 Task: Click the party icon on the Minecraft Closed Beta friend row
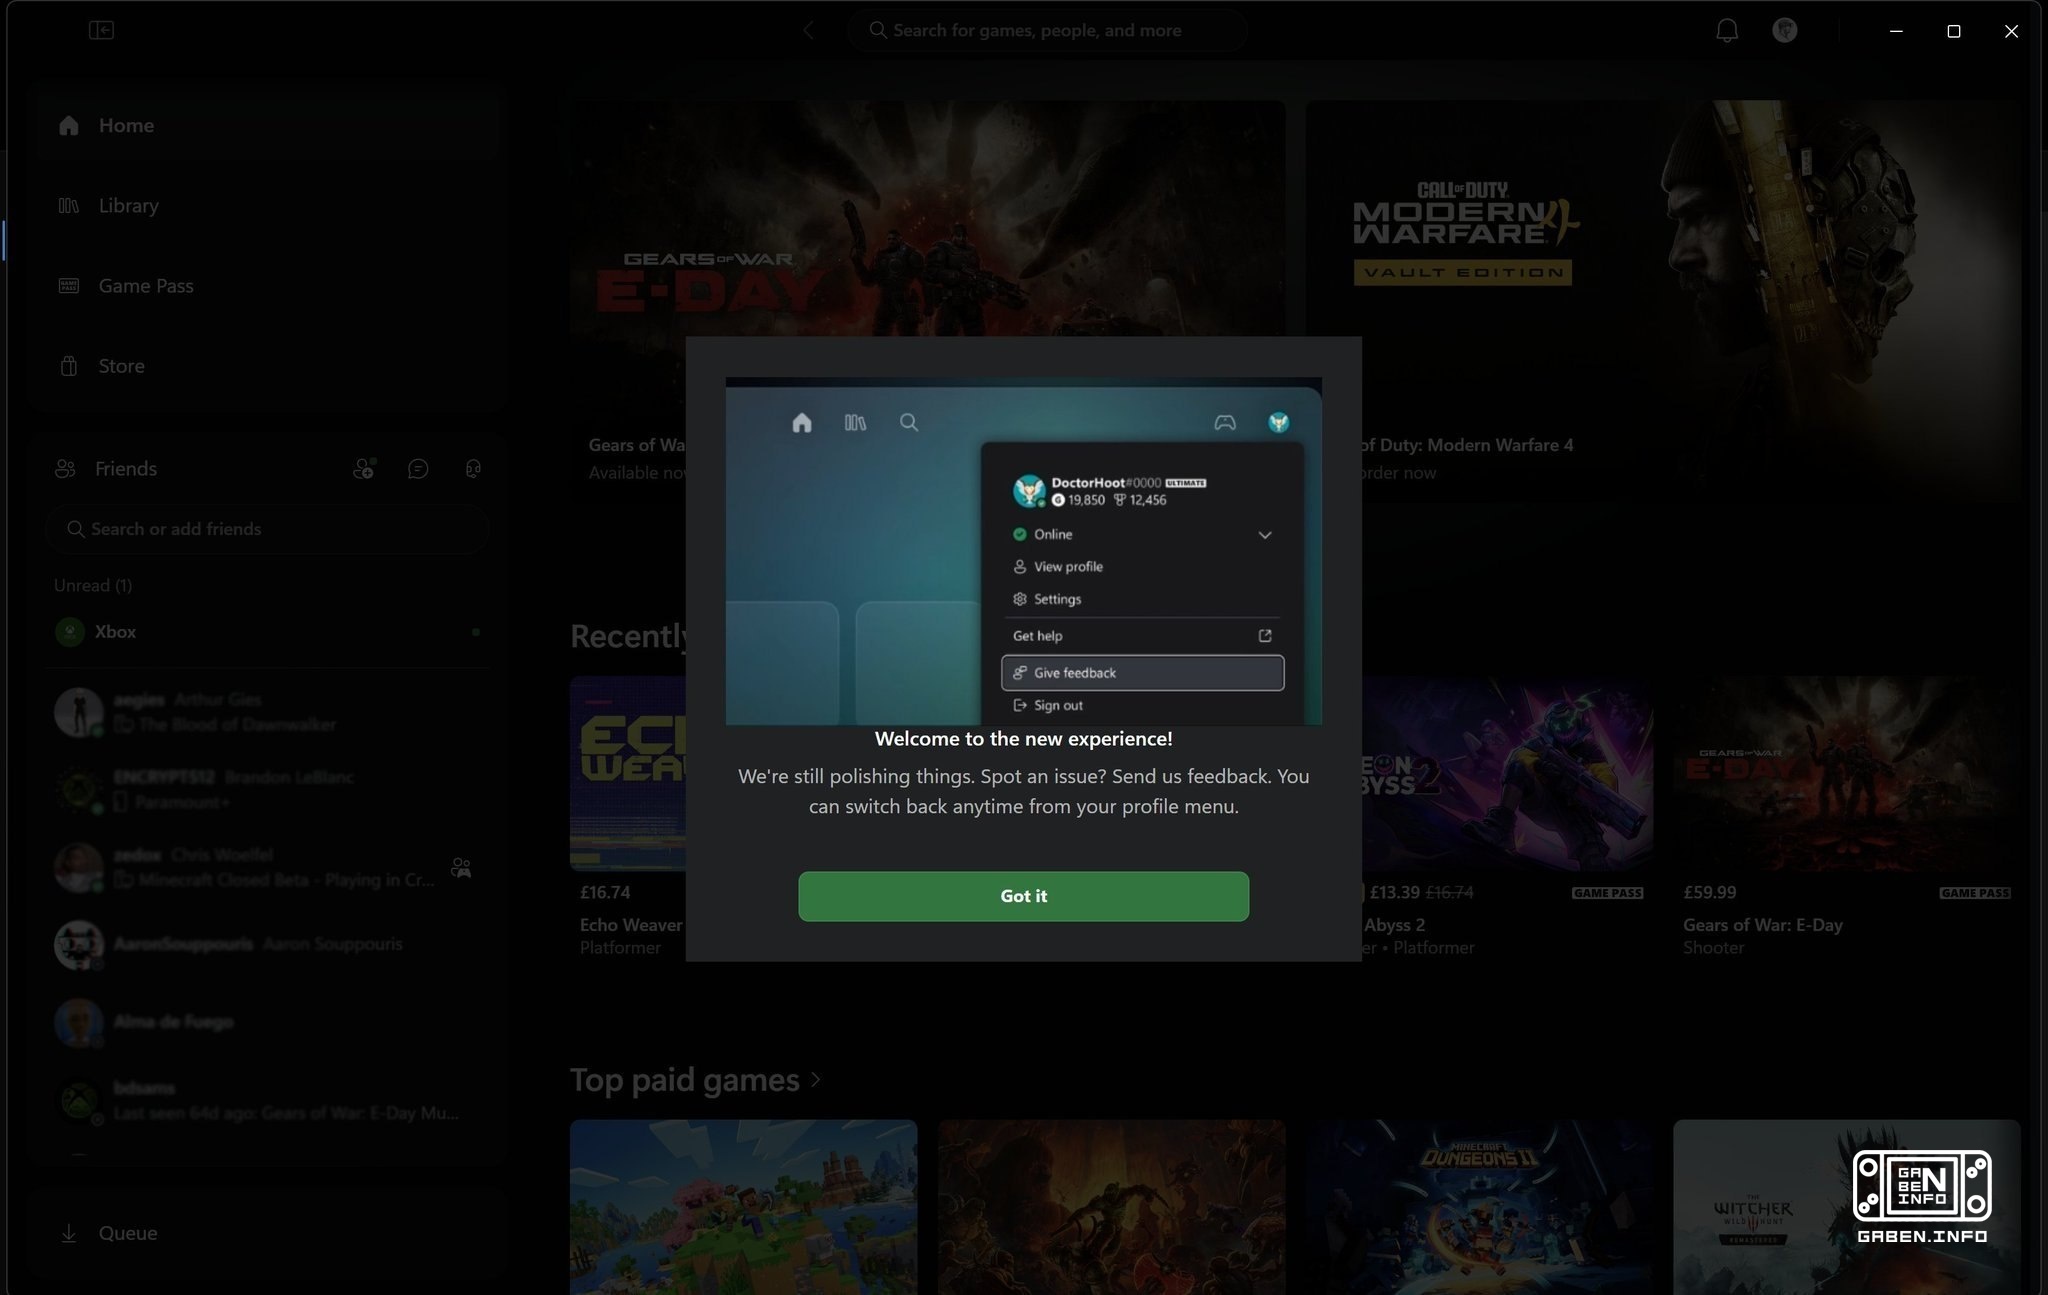pos(461,868)
